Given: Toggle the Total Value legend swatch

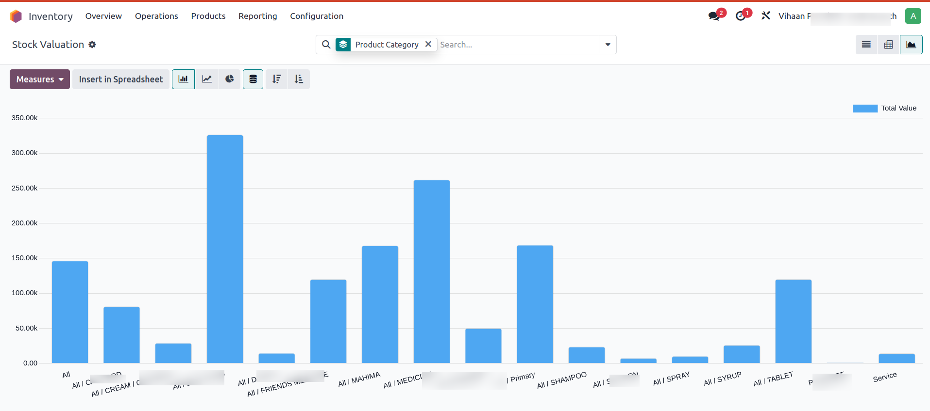Looking at the screenshot, I should tap(865, 109).
